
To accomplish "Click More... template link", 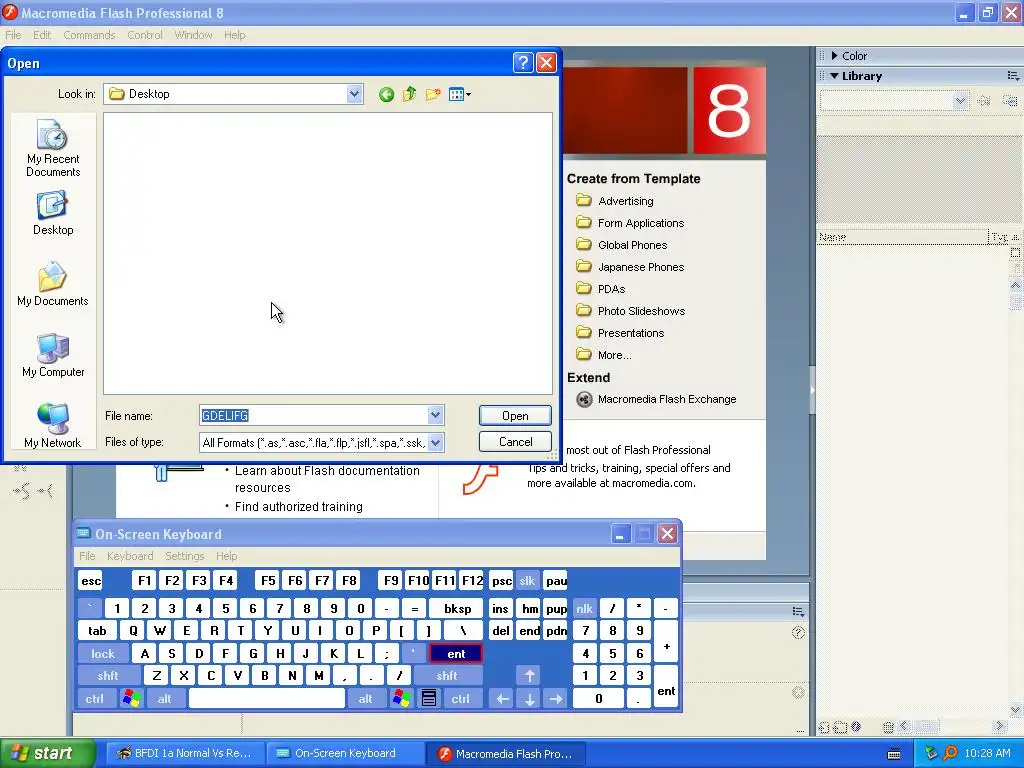I will [x=604, y=355].
